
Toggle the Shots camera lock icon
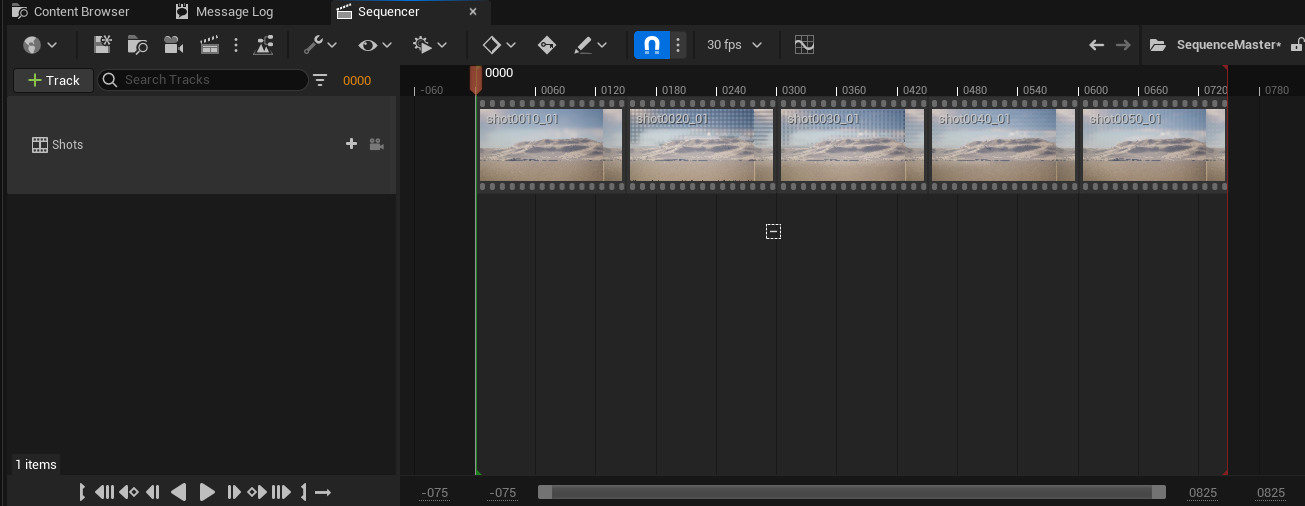coord(376,144)
